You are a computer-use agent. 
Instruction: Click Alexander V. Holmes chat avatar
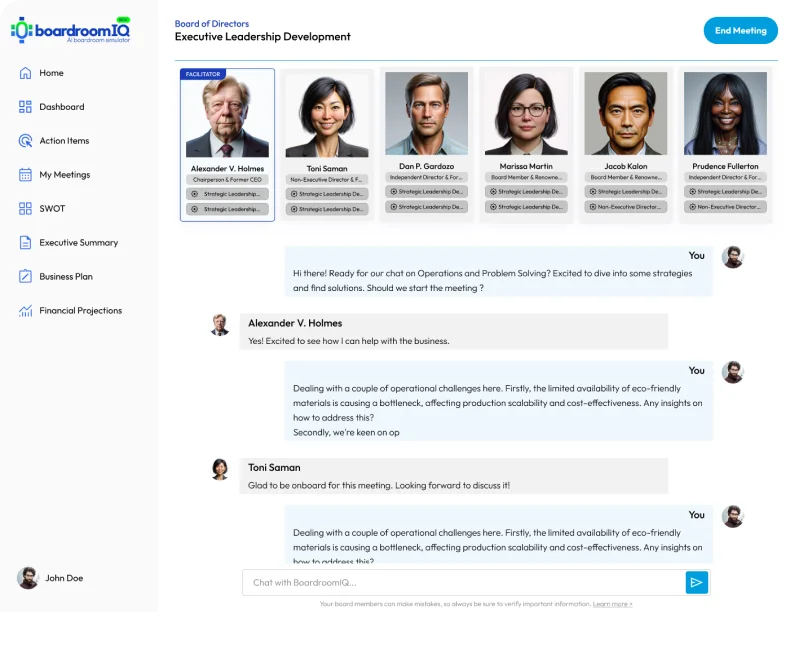pyautogui.click(x=220, y=325)
